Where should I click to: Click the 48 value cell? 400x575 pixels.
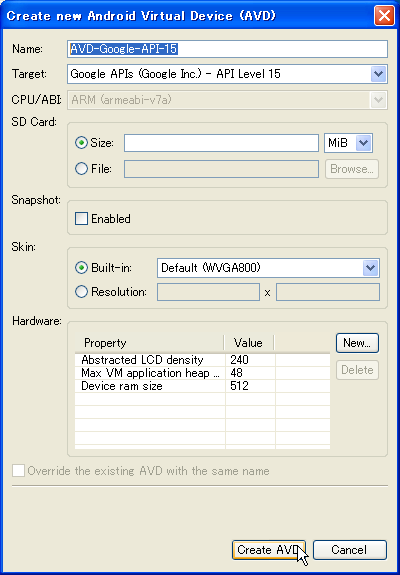pos(250,373)
